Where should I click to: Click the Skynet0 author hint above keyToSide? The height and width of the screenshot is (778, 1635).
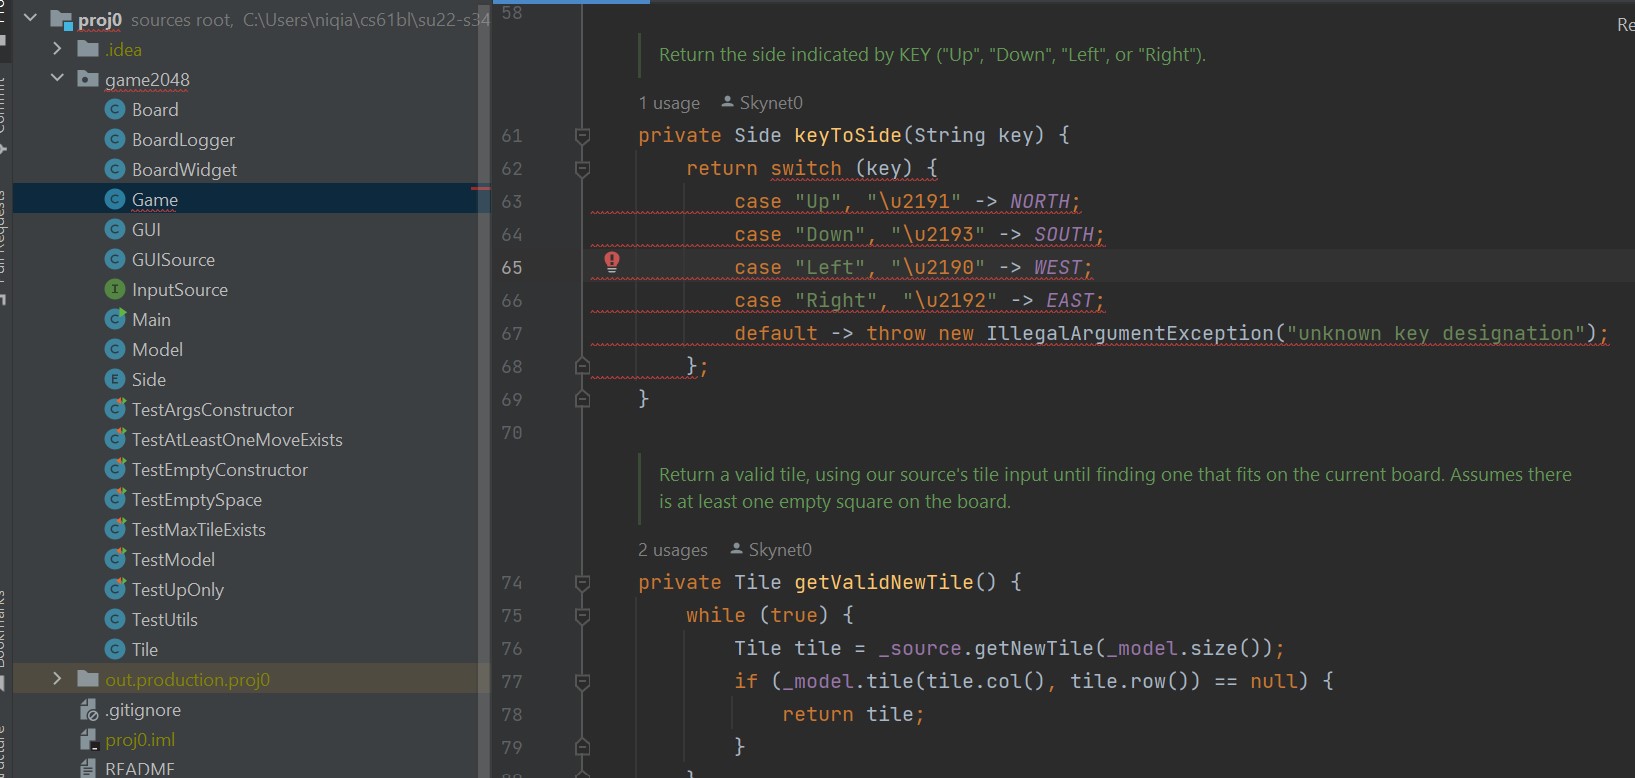770,103
